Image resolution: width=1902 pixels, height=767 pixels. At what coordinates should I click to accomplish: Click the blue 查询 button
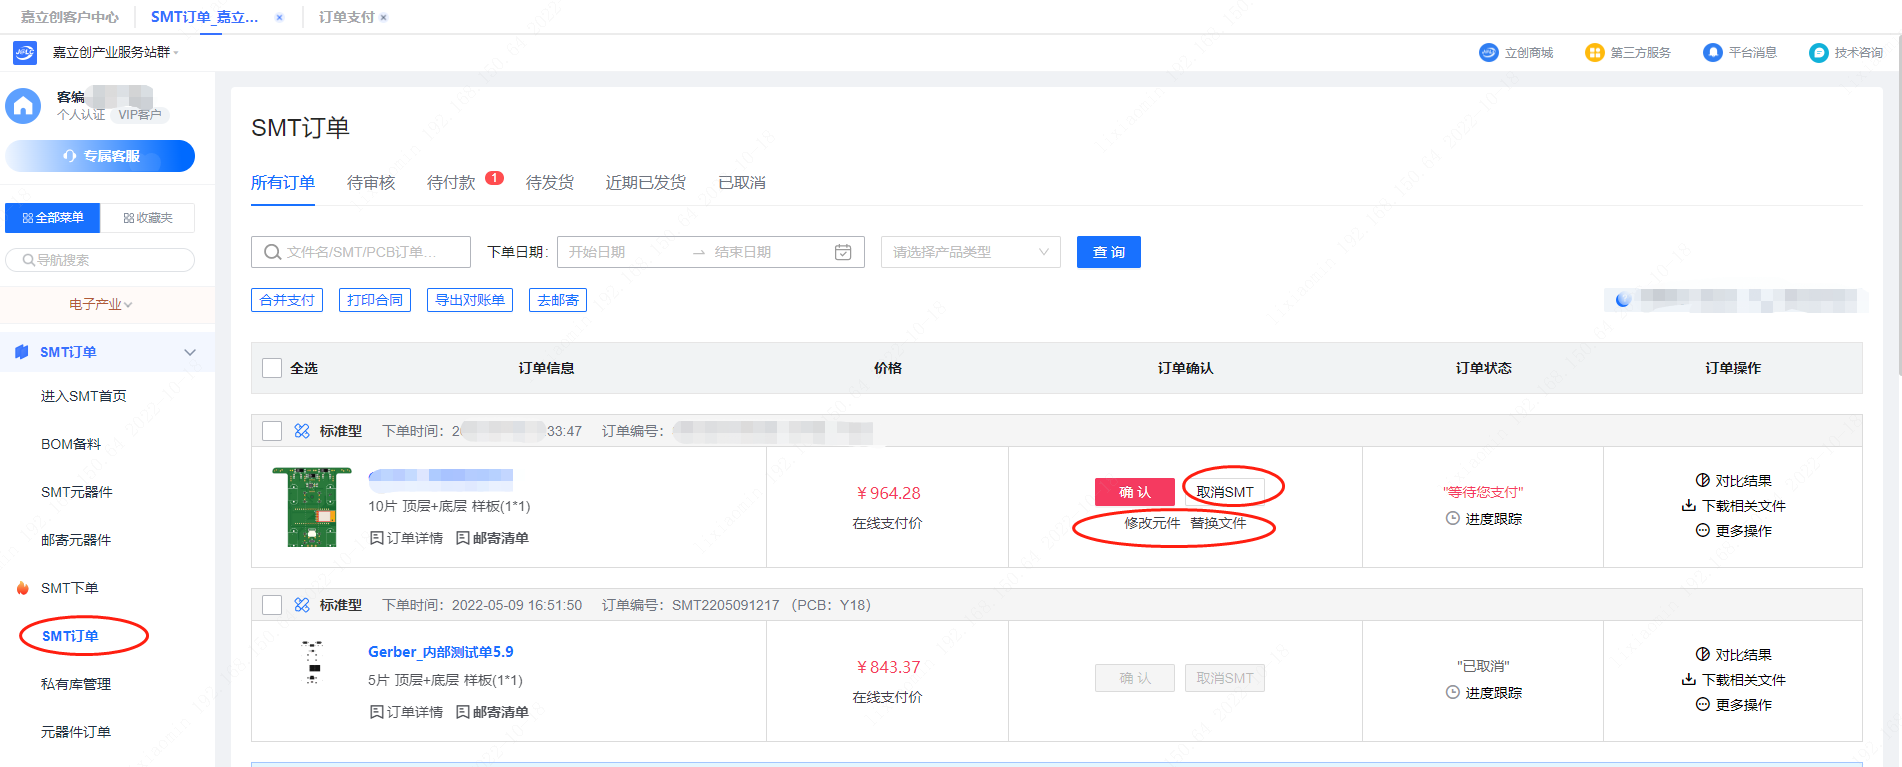[1108, 252]
